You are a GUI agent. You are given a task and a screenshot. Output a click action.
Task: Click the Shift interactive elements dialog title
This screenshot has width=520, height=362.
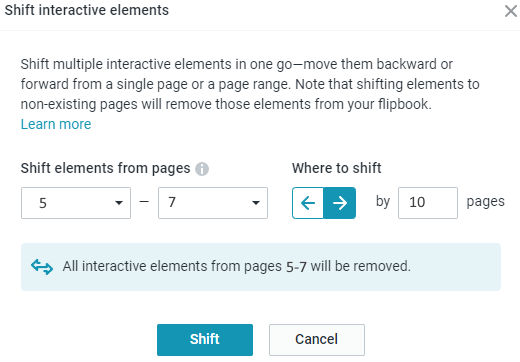(x=87, y=10)
